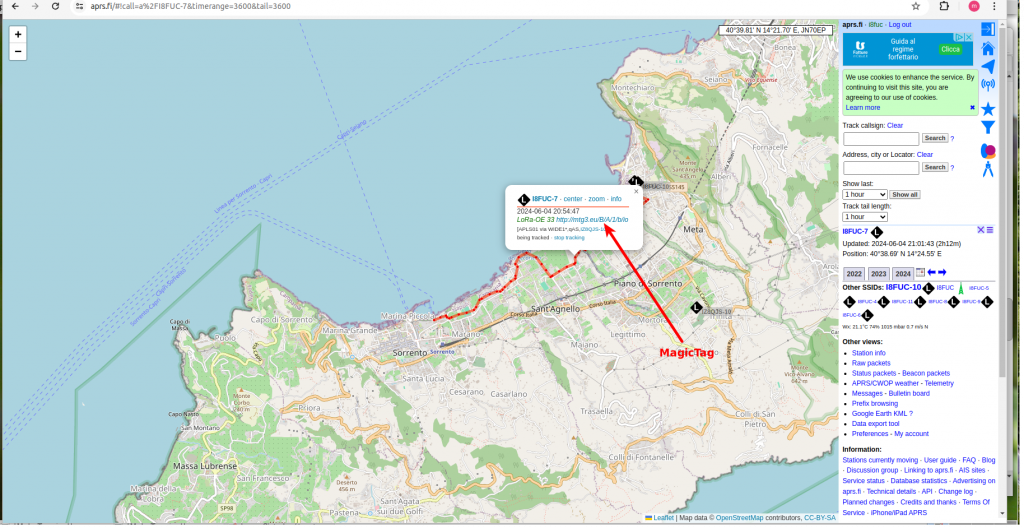Click the colored overlapping blobs icon
This screenshot has width=1024, height=528.
pyautogui.click(x=988, y=152)
